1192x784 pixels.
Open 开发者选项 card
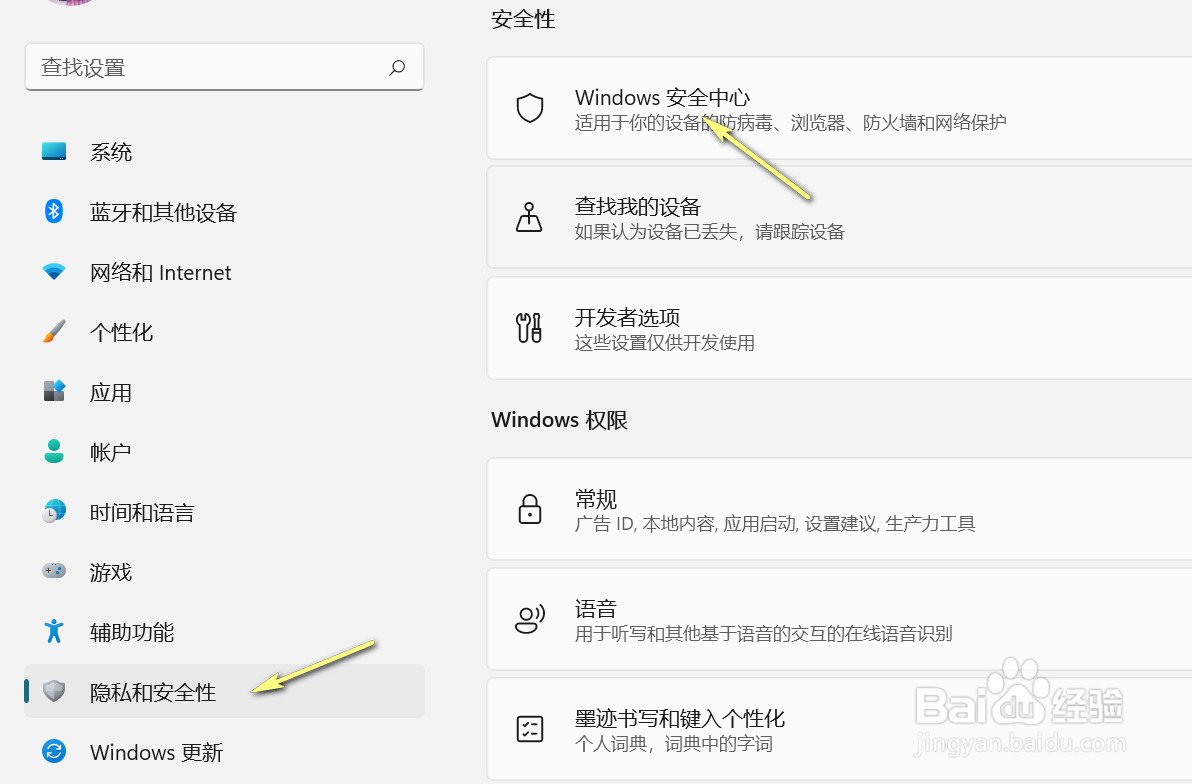[839, 328]
